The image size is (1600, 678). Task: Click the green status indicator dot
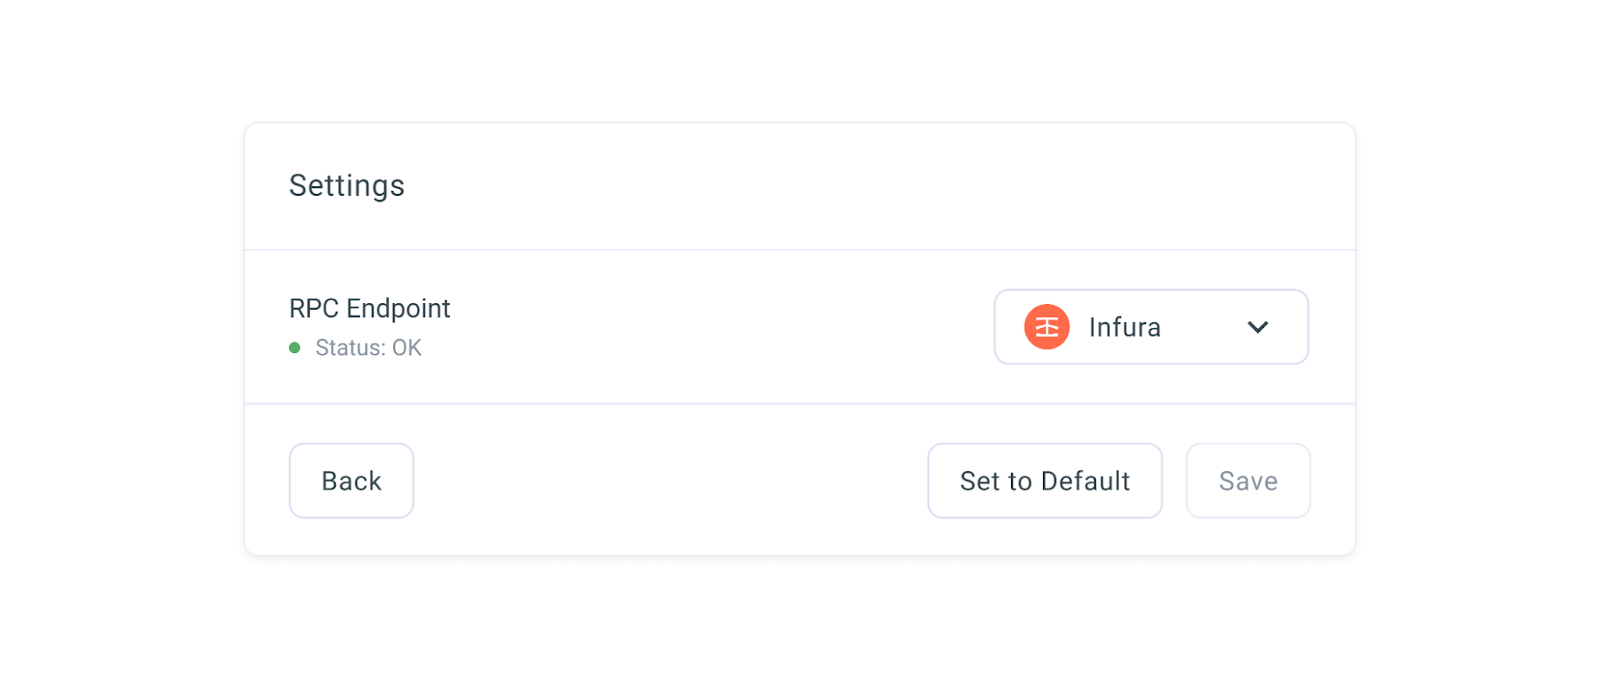coord(295,348)
